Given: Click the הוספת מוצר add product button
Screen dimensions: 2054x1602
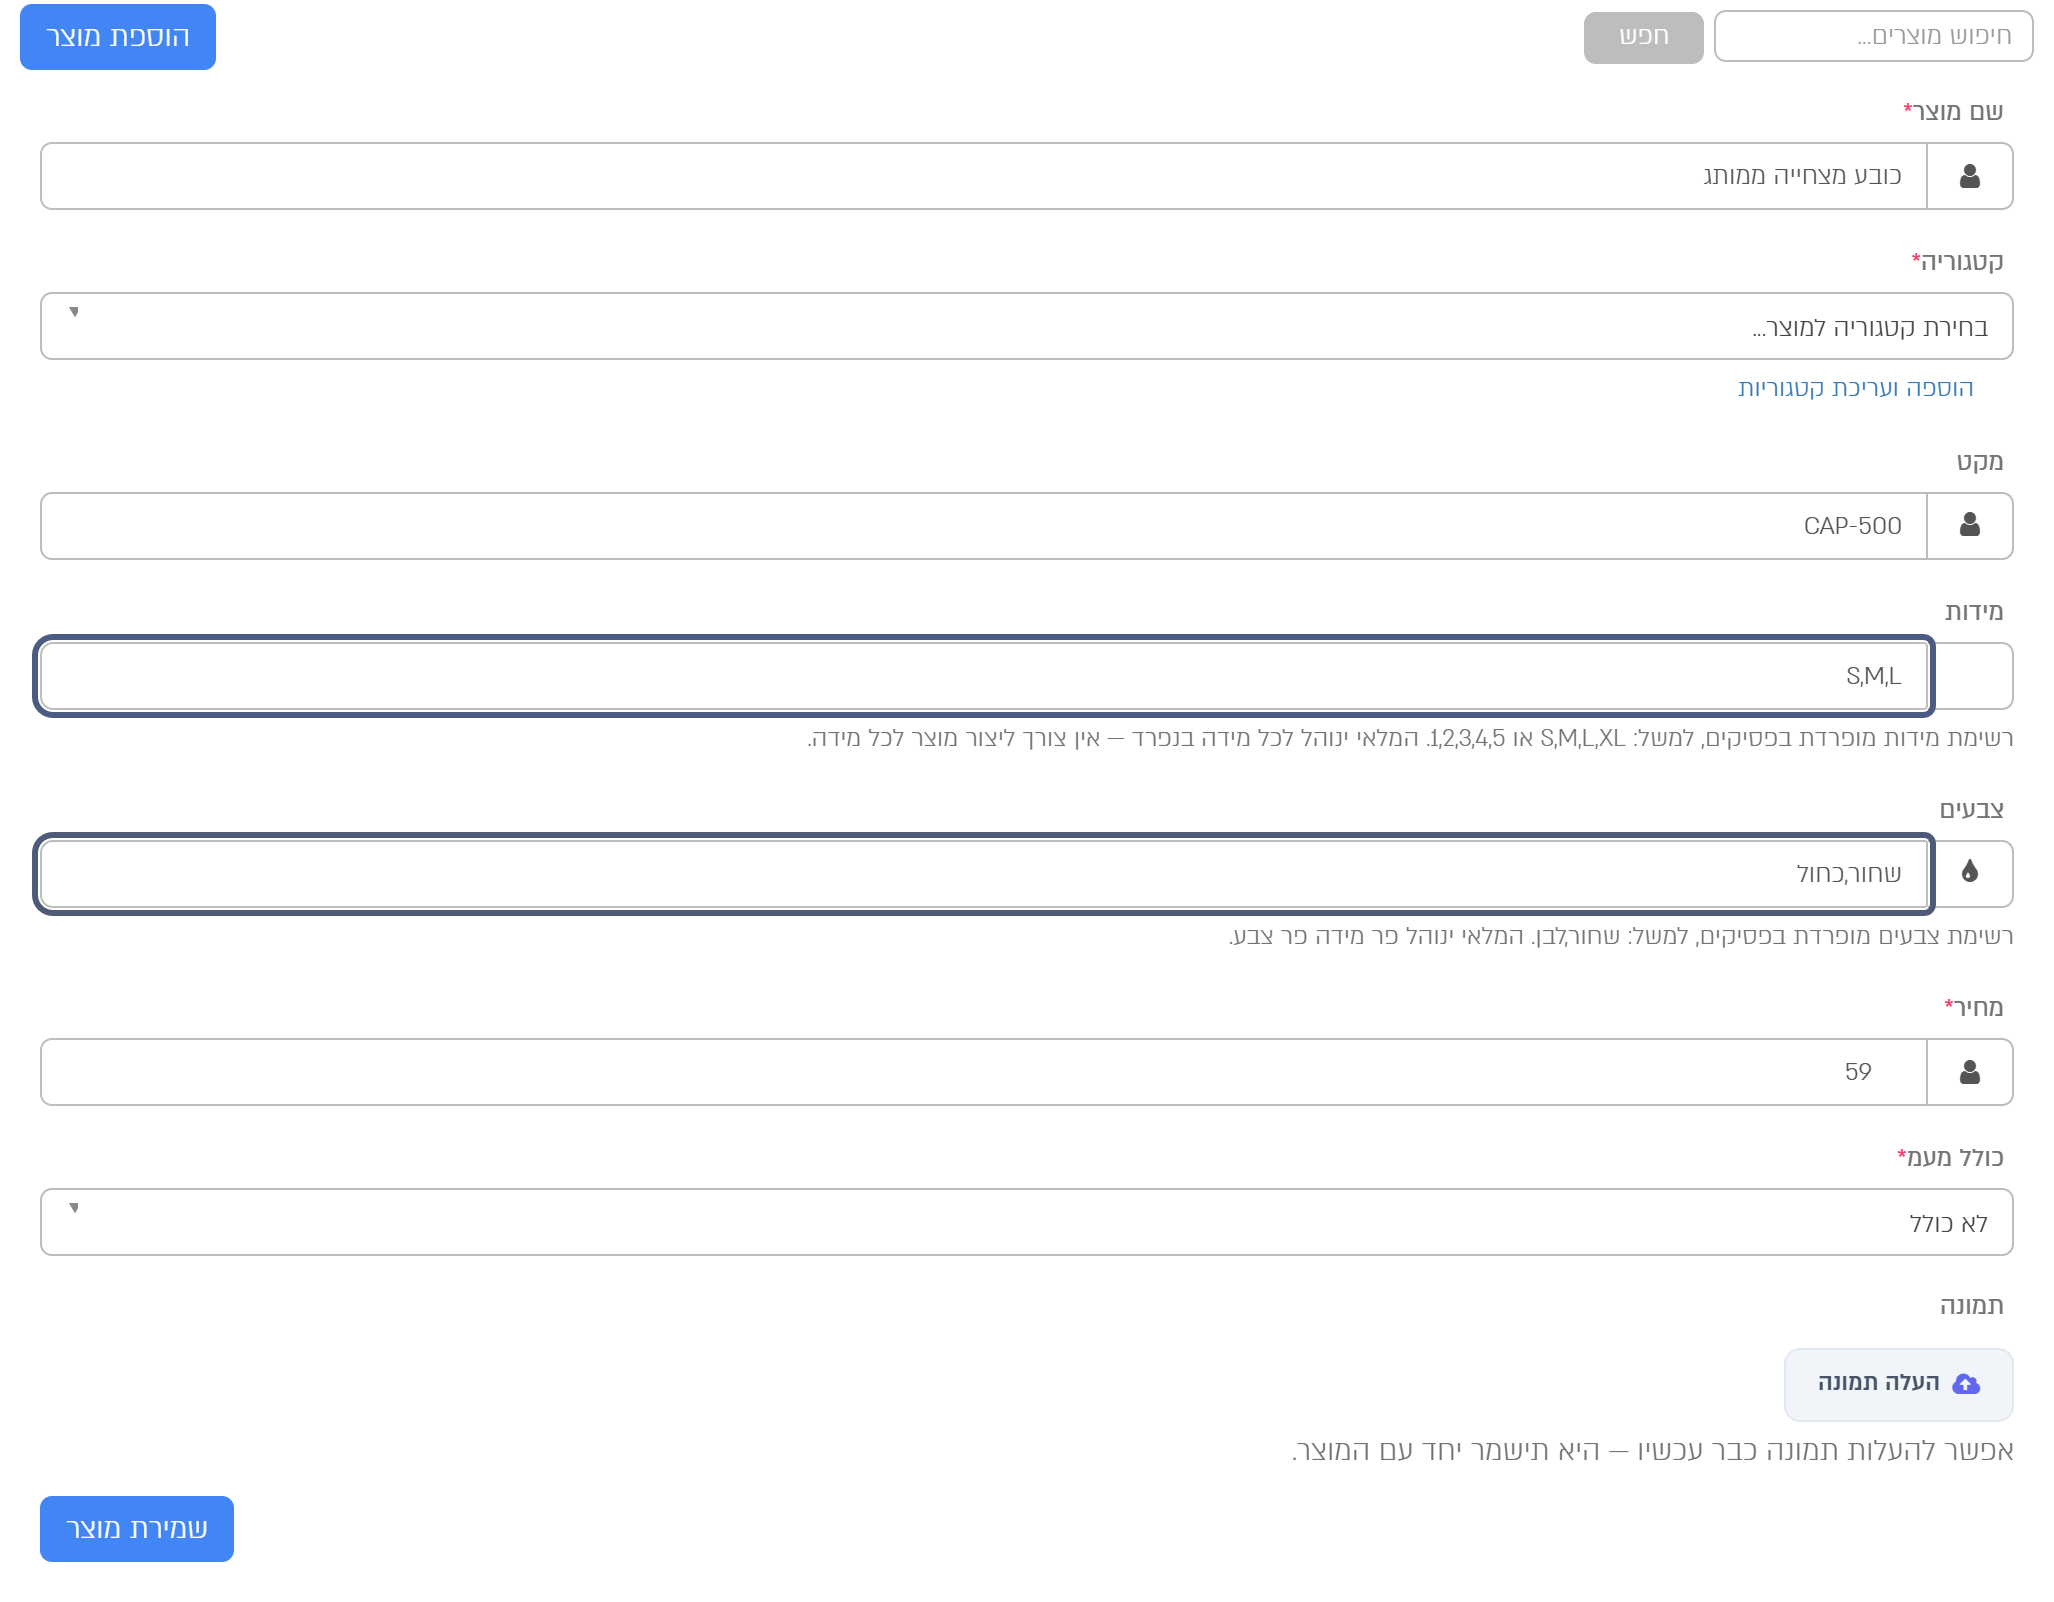Looking at the screenshot, I should tap(118, 37).
